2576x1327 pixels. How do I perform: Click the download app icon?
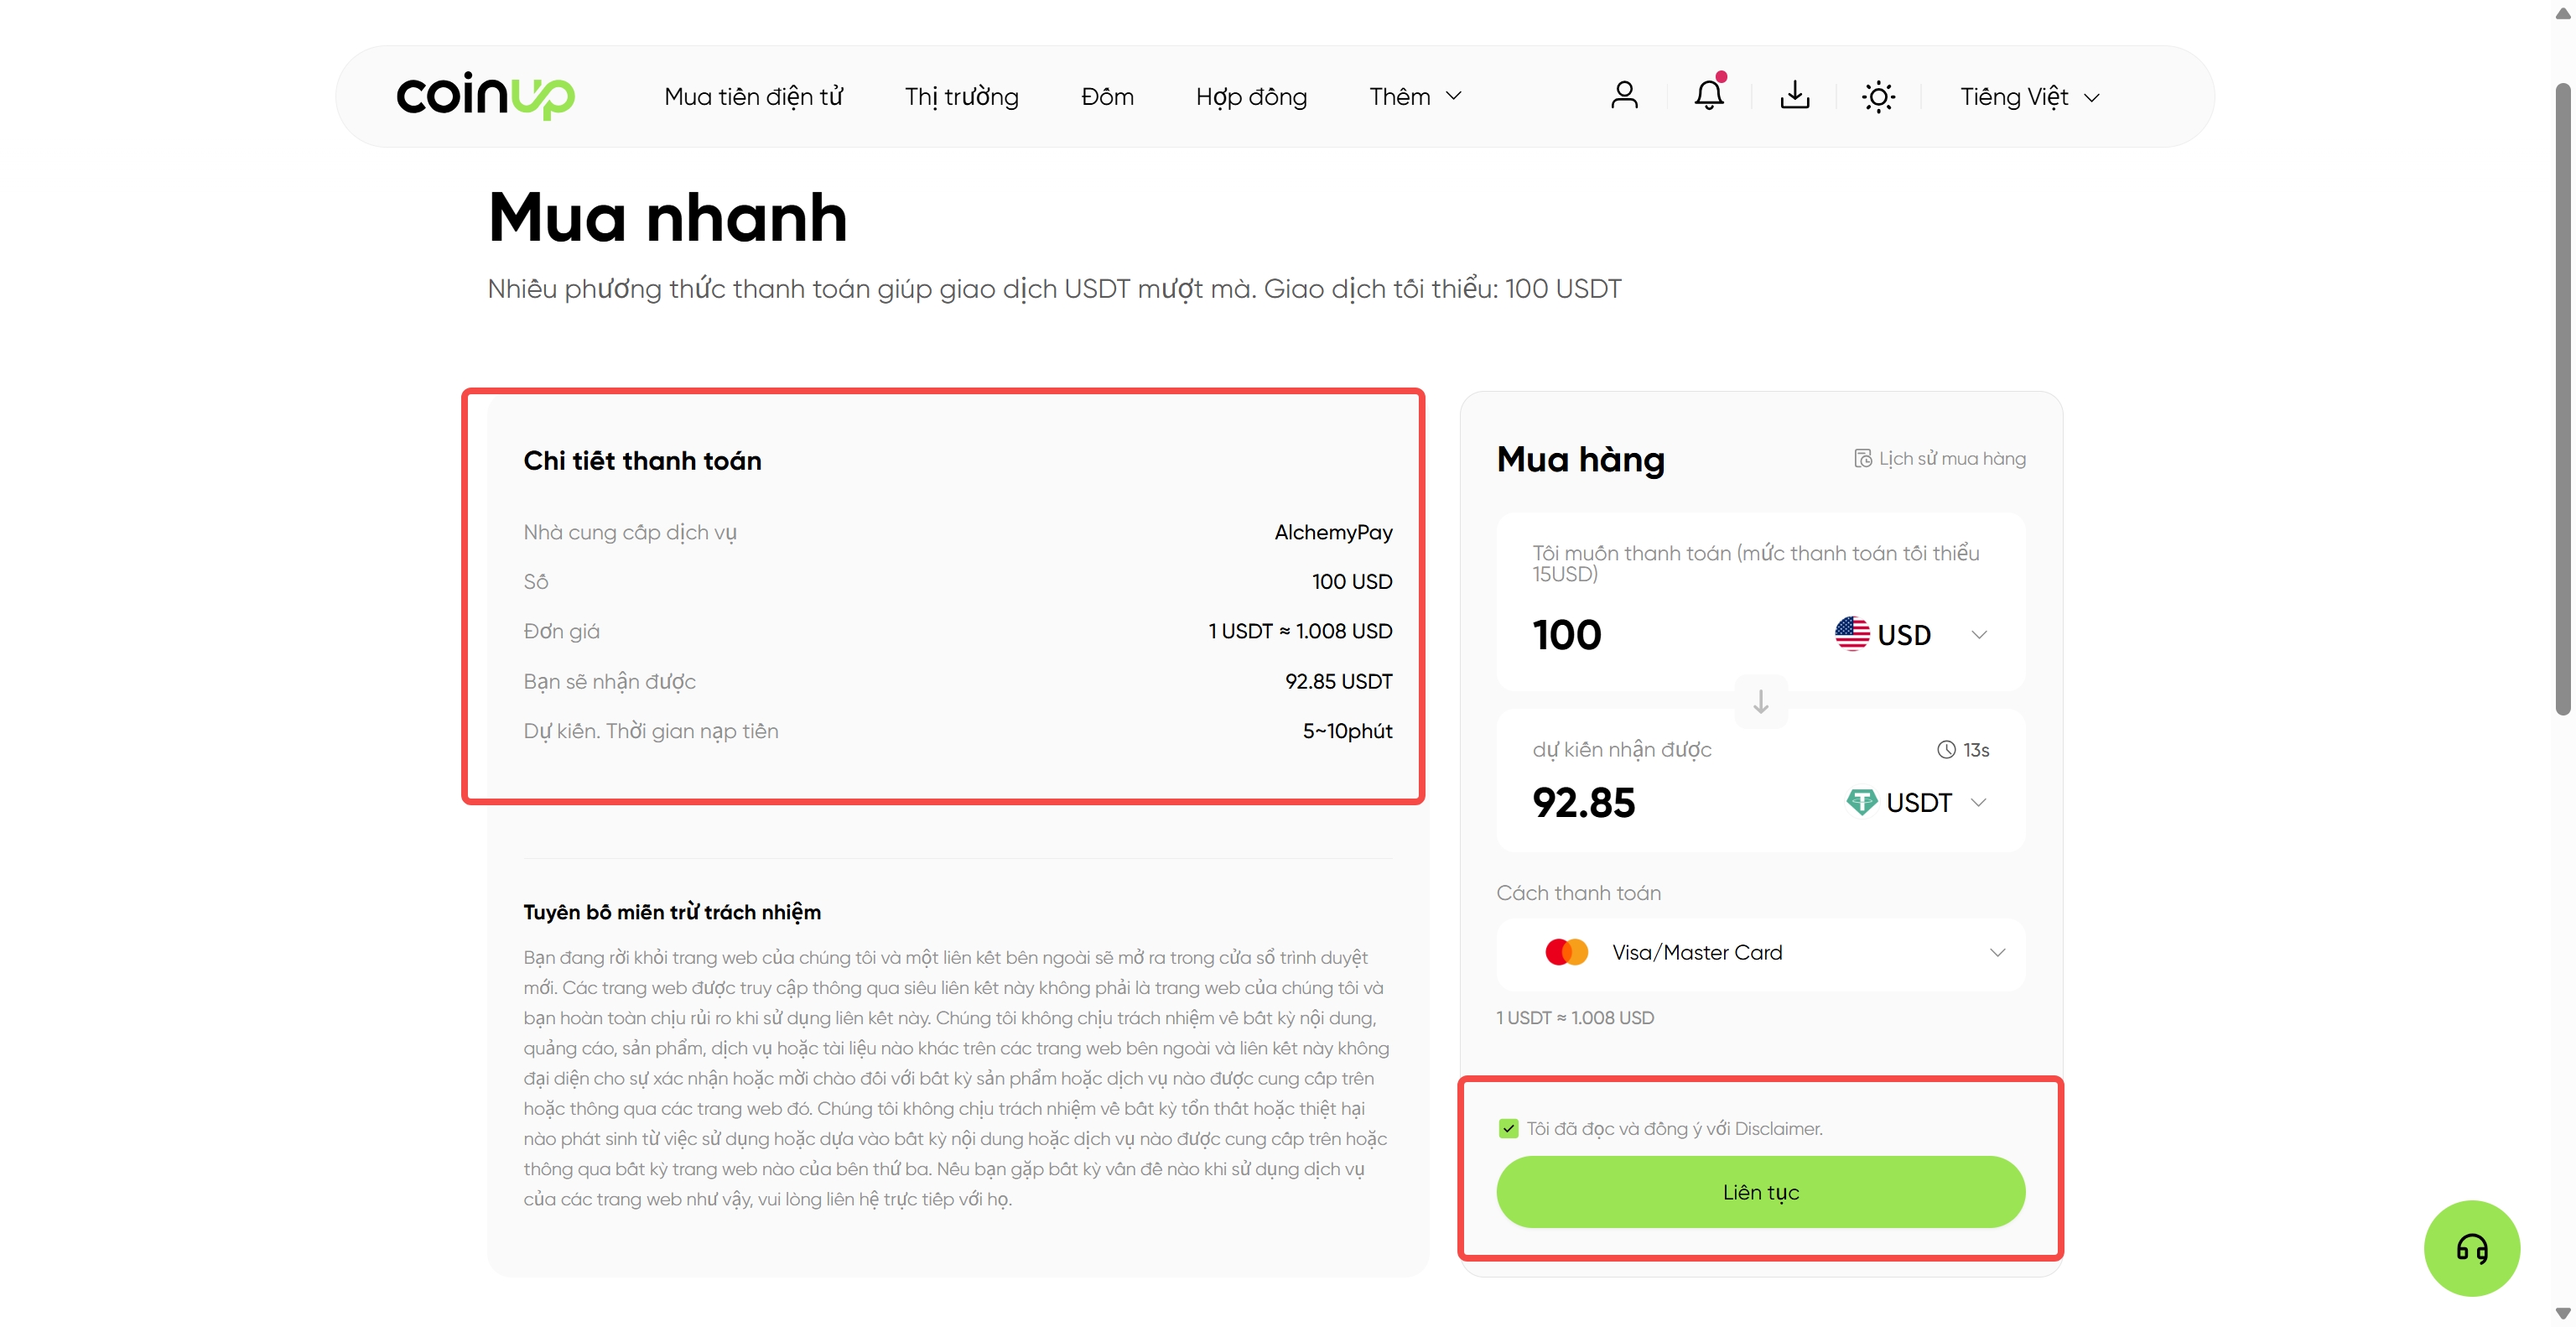[1795, 96]
